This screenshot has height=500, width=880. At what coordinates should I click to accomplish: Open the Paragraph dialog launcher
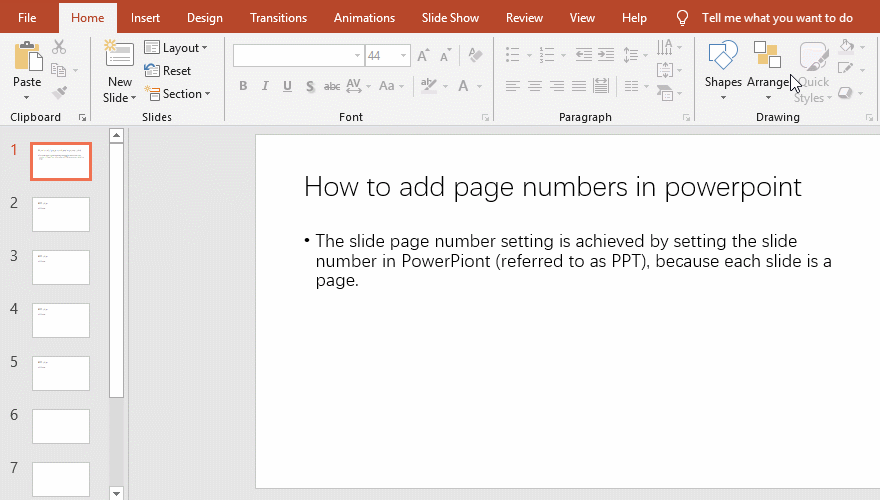pyautogui.click(x=686, y=117)
